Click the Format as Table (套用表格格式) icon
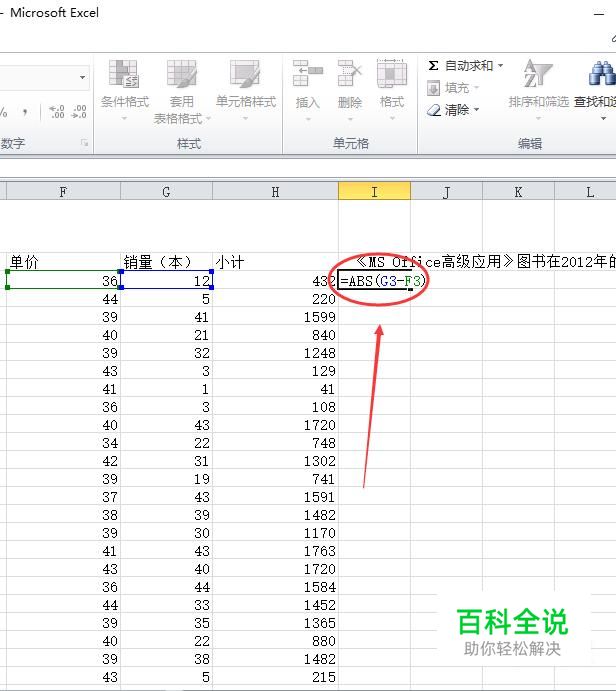This screenshot has width=616, height=691. pyautogui.click(x=181, y=74)
